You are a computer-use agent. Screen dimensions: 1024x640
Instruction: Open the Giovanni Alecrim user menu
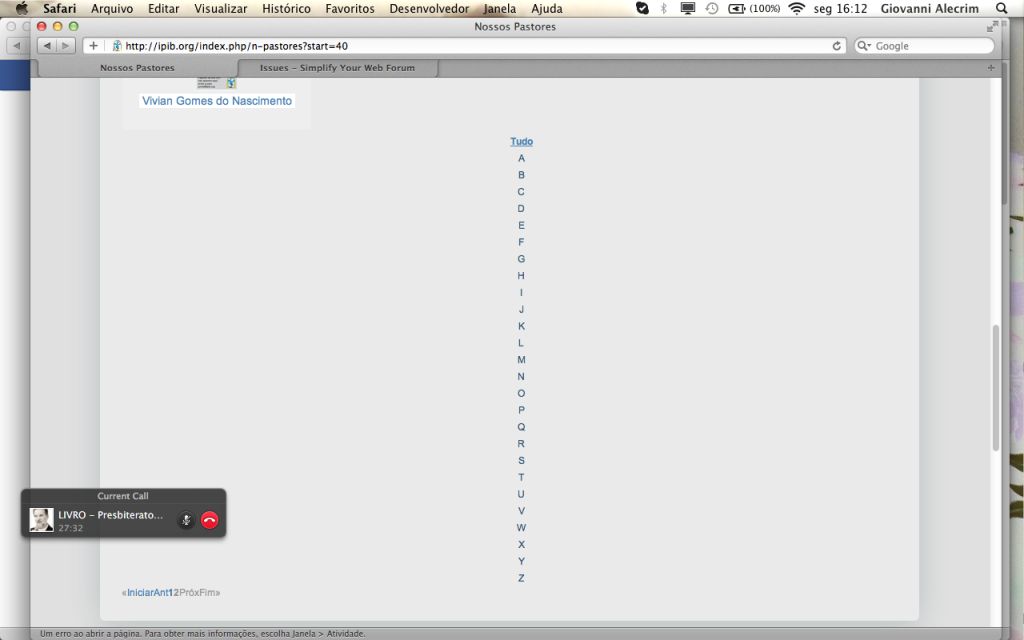point(930,9)
